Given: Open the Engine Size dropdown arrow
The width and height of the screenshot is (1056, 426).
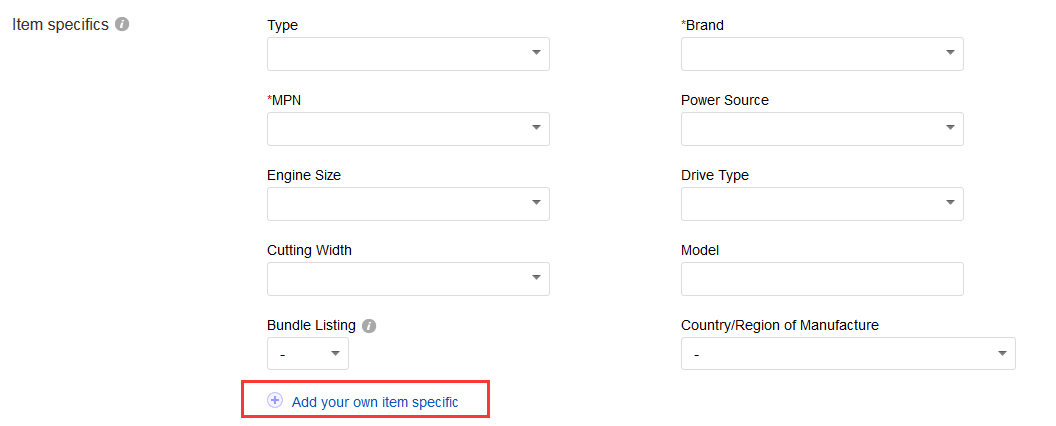Looking at the screenshot, I should click(x=536, y=203).
